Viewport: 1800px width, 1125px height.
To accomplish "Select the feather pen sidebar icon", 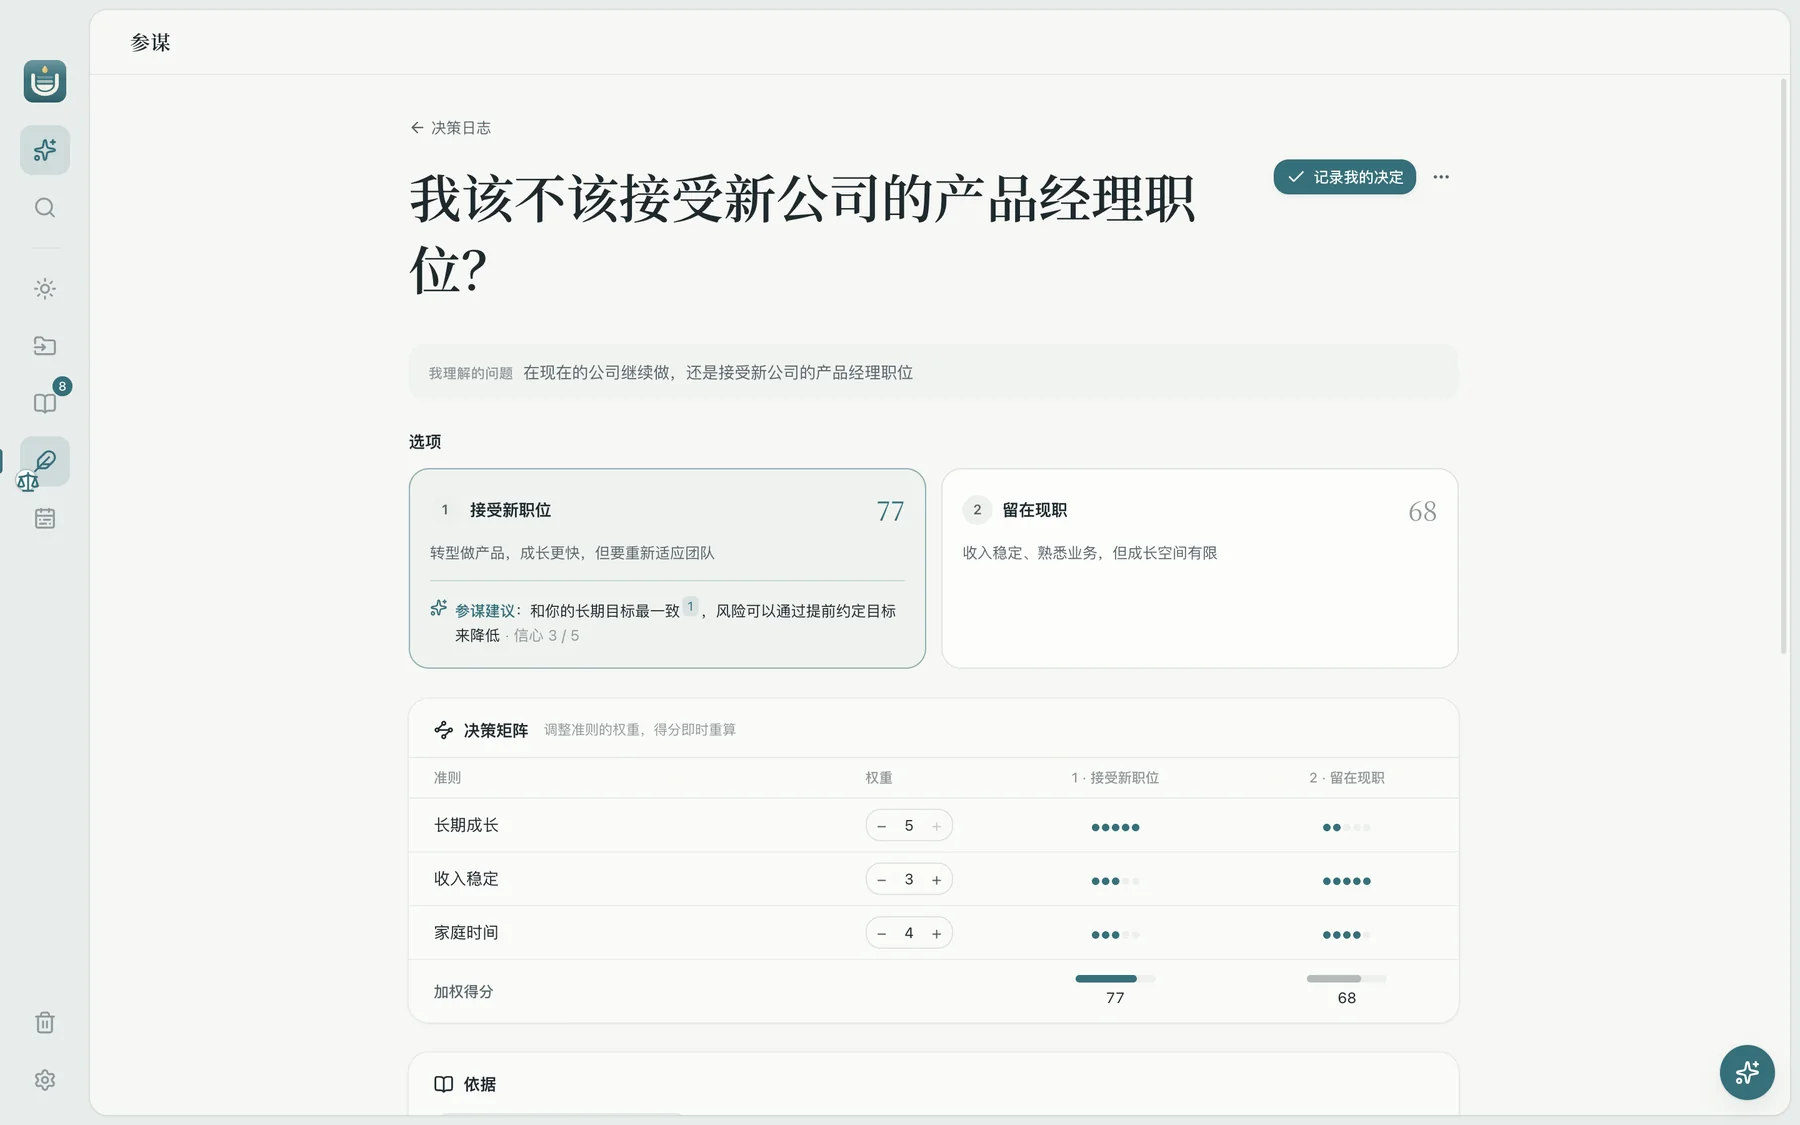I will (45, 461).
